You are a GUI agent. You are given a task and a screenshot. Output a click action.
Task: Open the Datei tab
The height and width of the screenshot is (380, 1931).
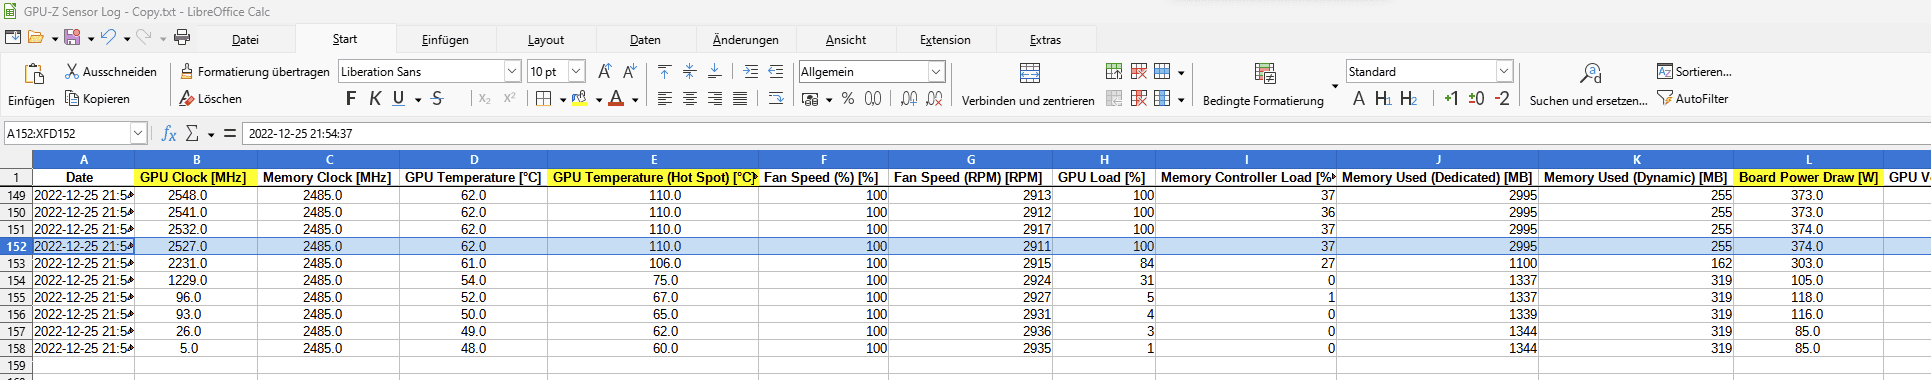245,40
